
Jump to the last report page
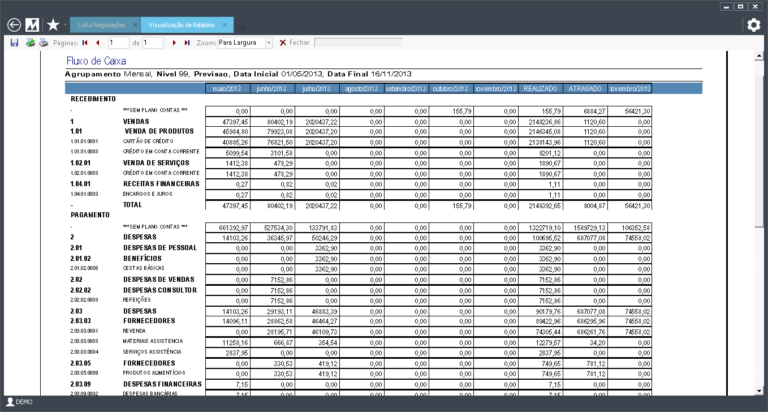coord(186,43)
